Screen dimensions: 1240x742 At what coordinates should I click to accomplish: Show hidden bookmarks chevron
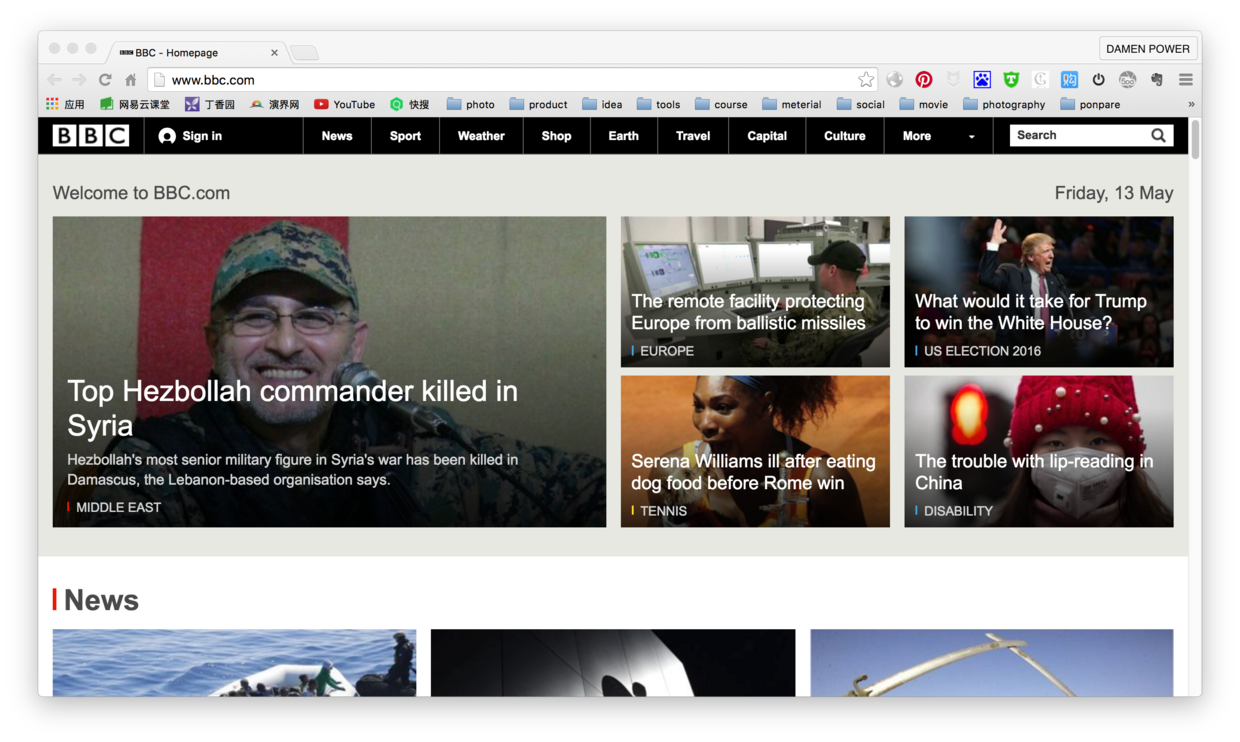point(1190,104)
